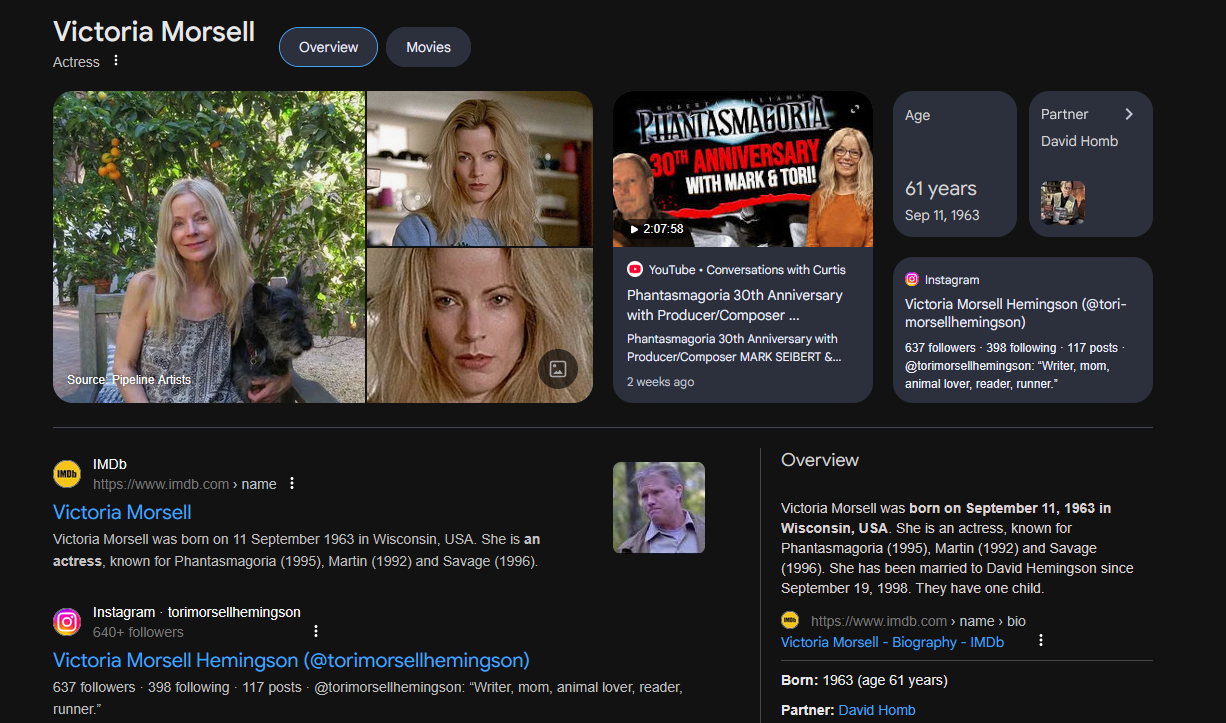Click the Born: 1963 (age 61 years) line
Viewport: 1226px width, 723px height.
point(864,680)
